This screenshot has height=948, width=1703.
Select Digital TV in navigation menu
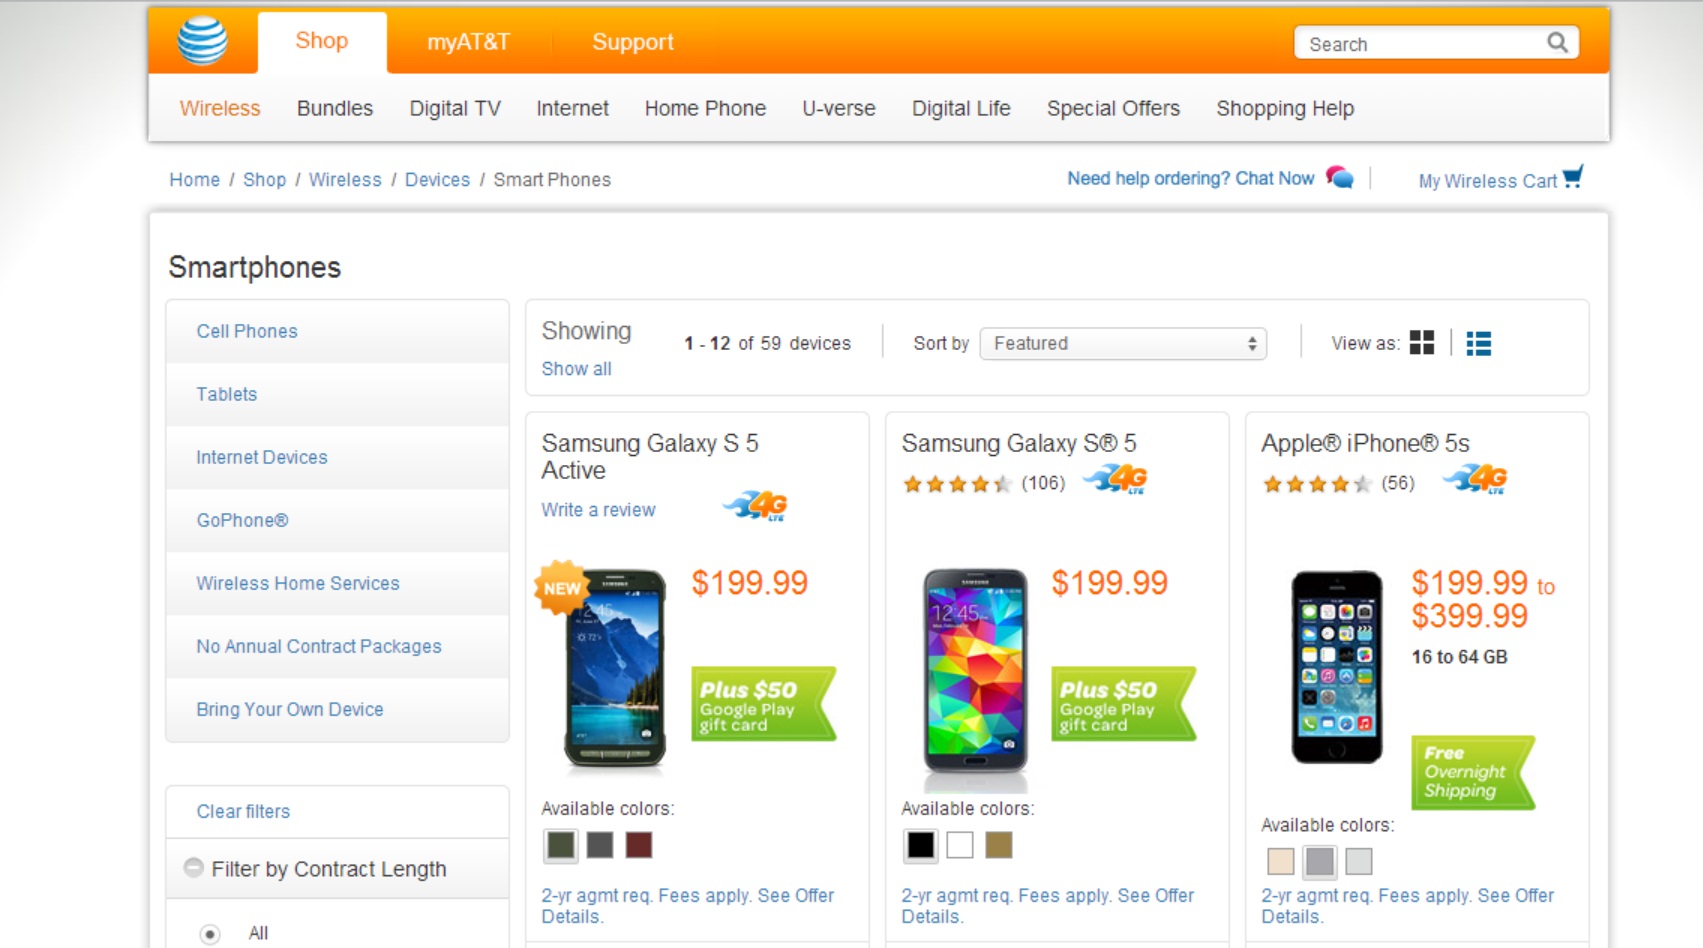click(454, 108)
